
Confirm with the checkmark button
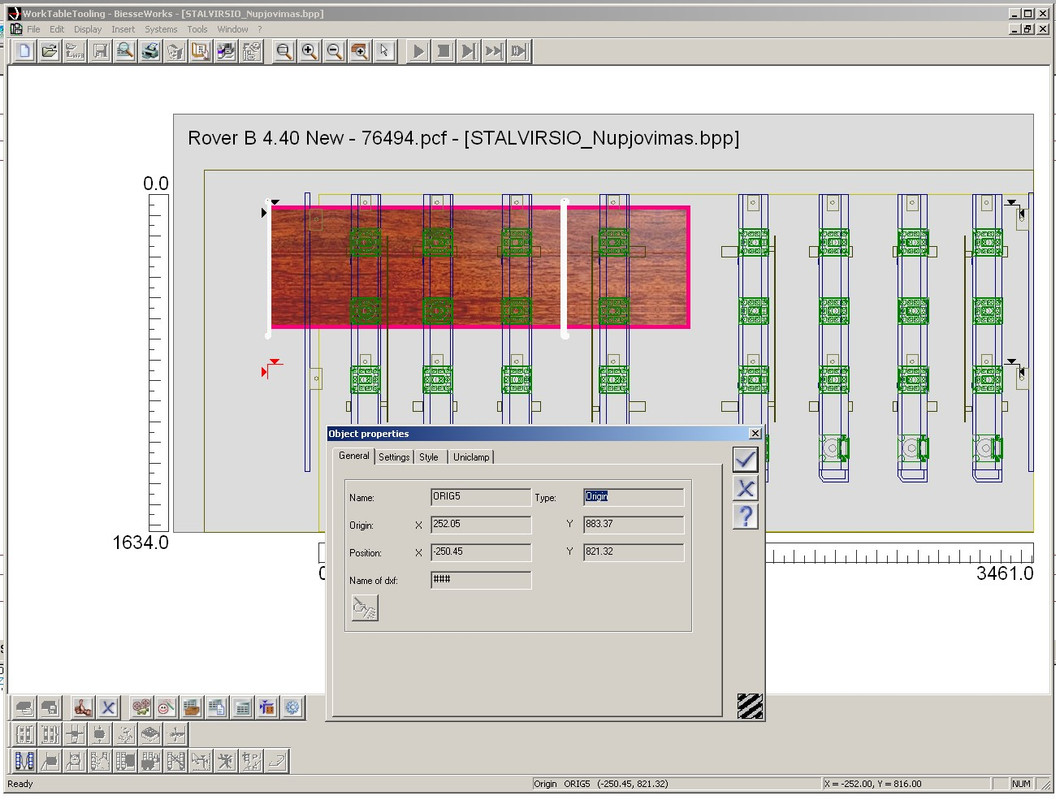(x=745, y=459)
